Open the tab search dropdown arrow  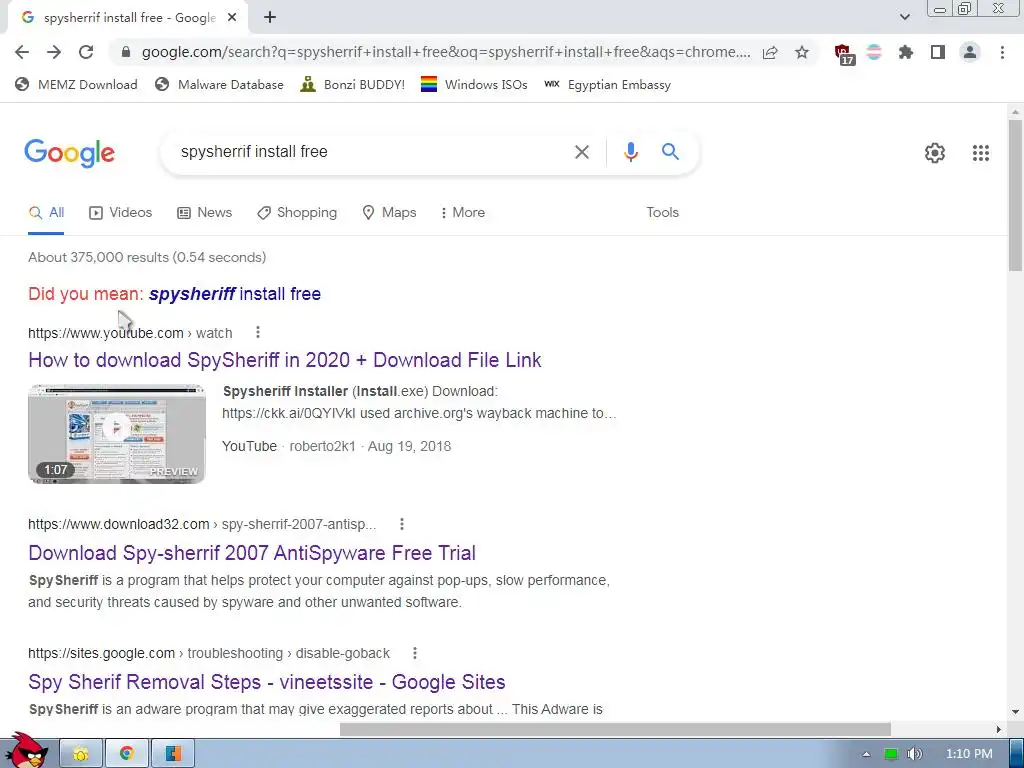904,17
